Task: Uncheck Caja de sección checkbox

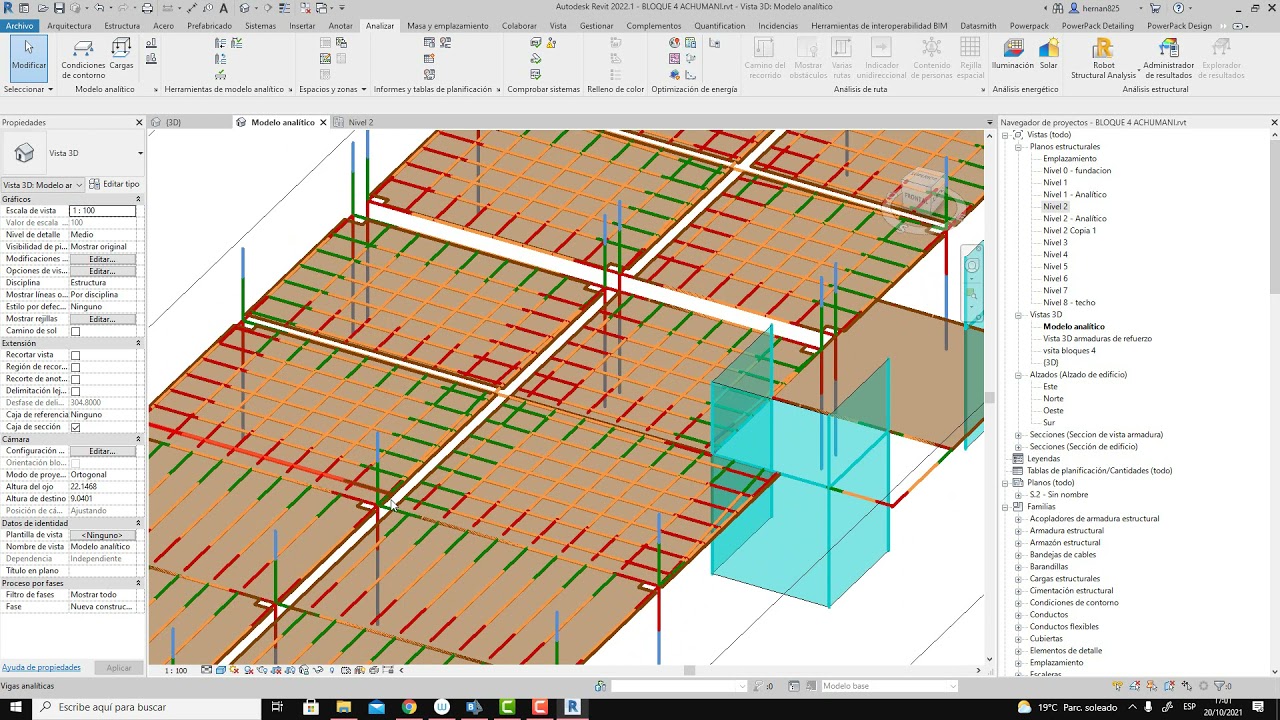Action: coord(75,427)
